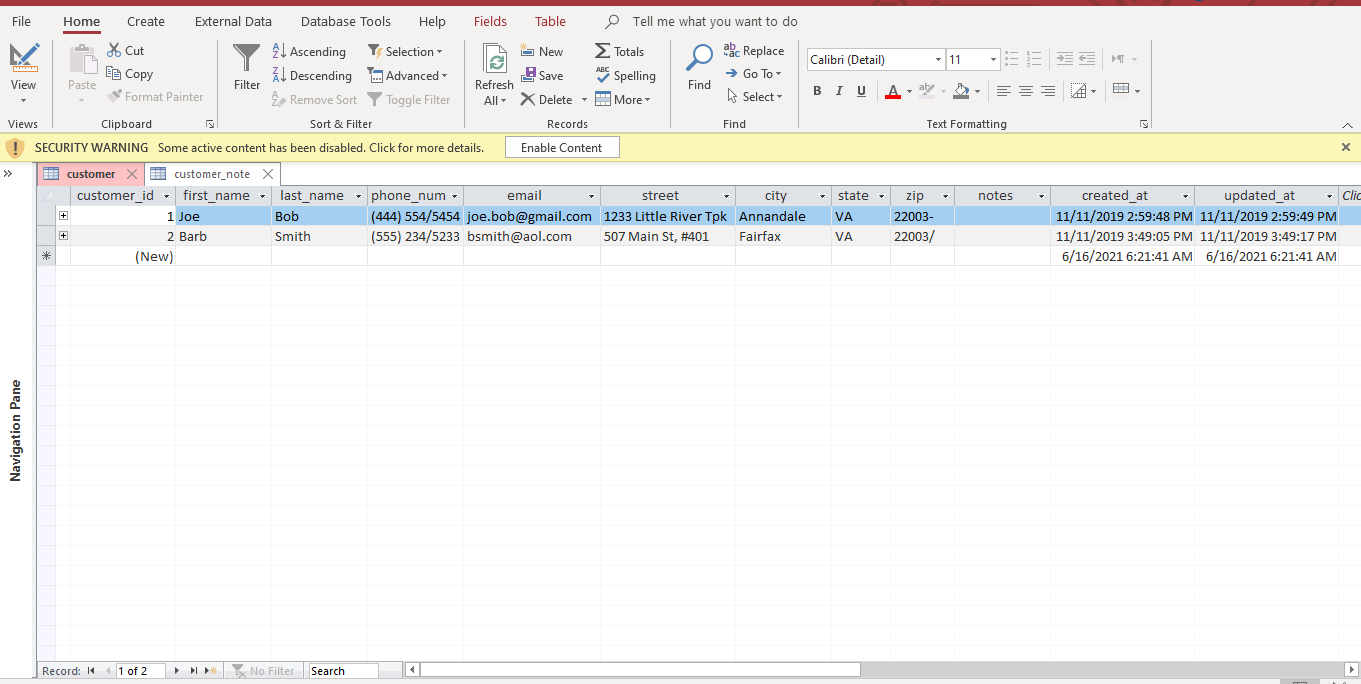
Task: Click Toggle Filter in Sort & Filter
Action: coord(409,99)
